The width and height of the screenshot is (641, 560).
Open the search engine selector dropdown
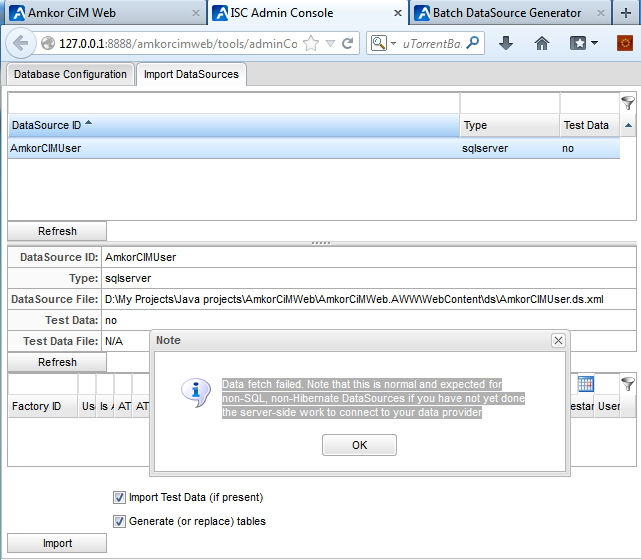[382, 44]
